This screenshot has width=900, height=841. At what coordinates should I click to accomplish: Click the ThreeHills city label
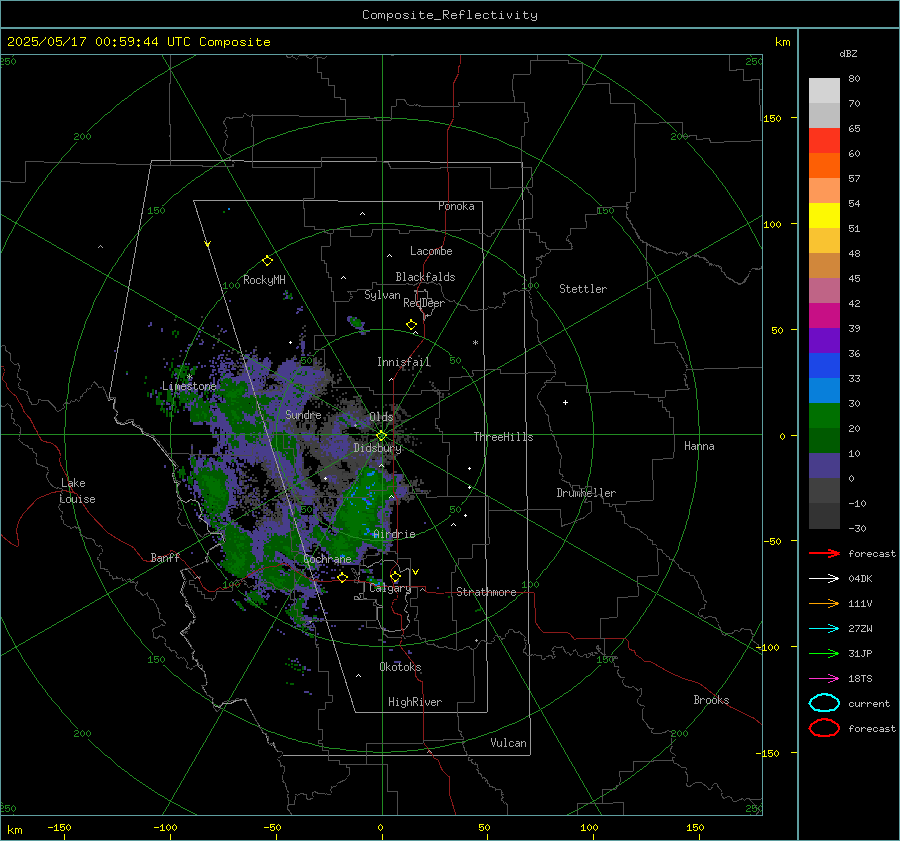503,437
